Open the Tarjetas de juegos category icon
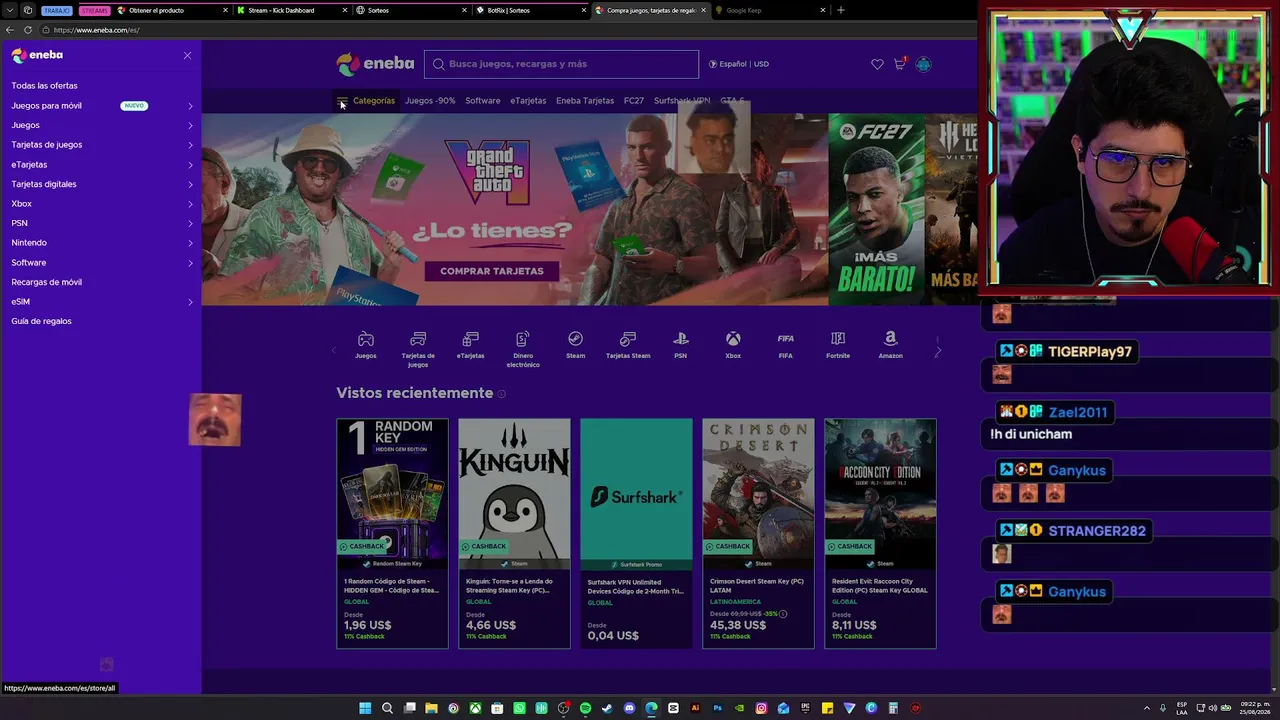Image resolution: width=1280 pixels, height=720 pixels. coord(418,349)
